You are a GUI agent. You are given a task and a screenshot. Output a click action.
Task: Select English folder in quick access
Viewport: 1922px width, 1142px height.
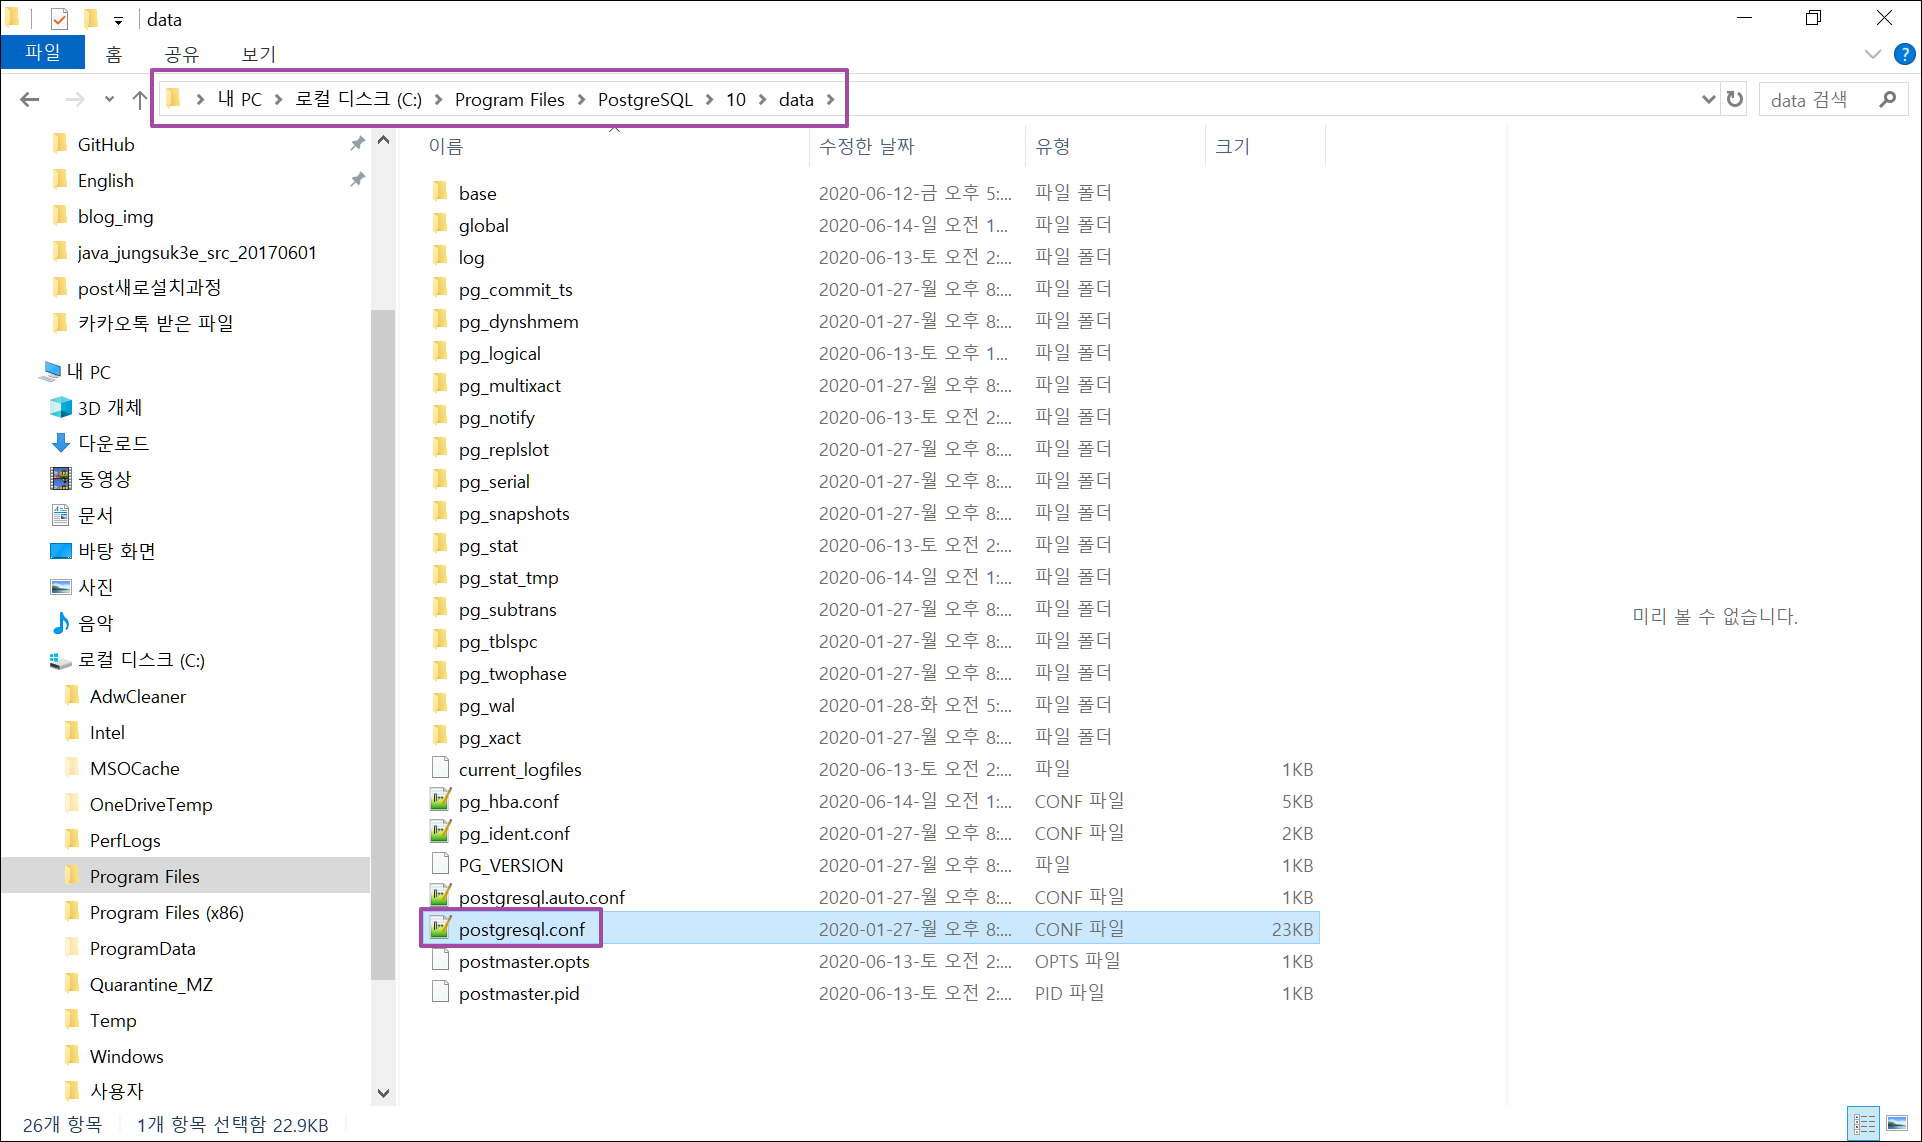[x=106, y=180]
